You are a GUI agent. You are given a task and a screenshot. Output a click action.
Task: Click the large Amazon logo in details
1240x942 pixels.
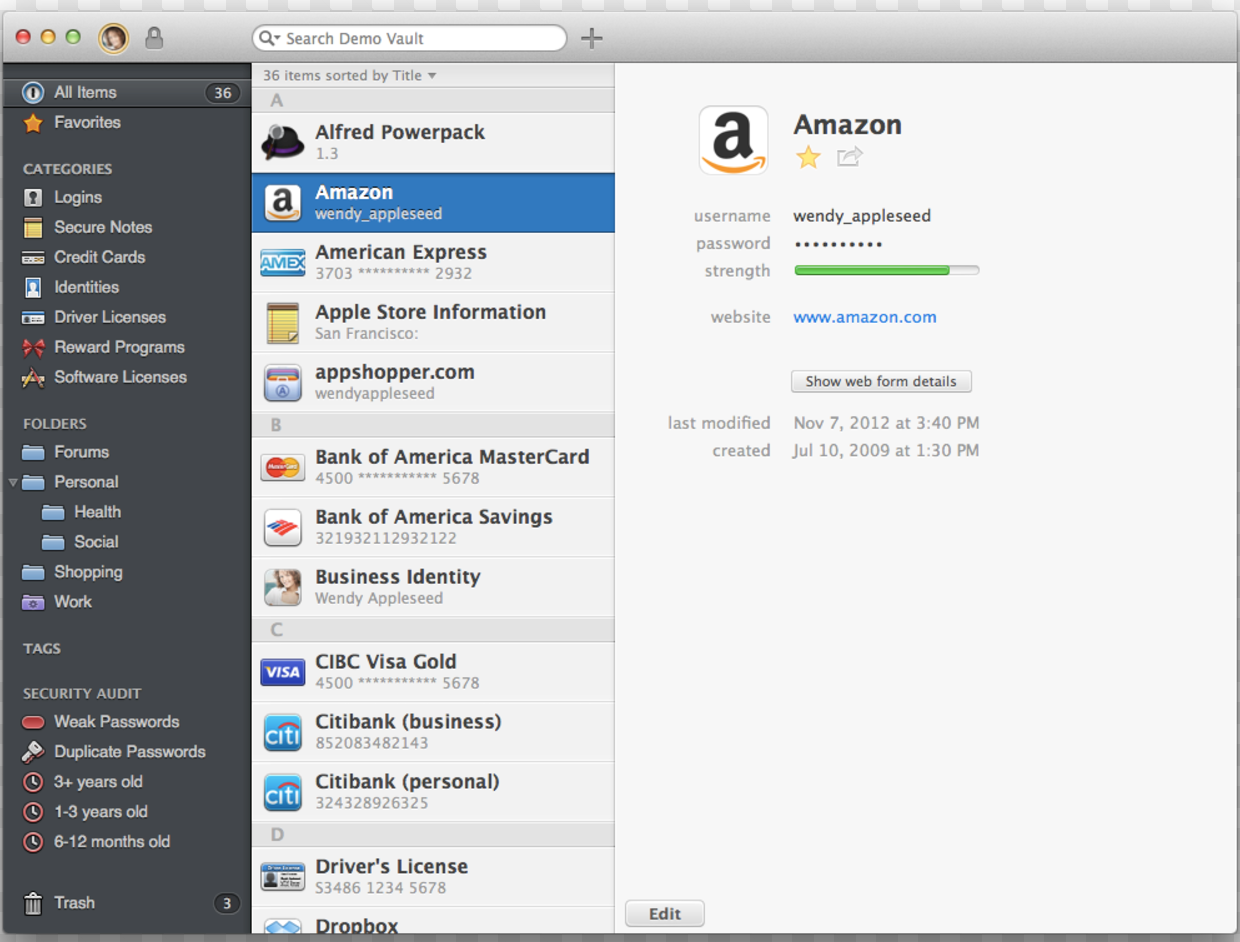point(733,141)
